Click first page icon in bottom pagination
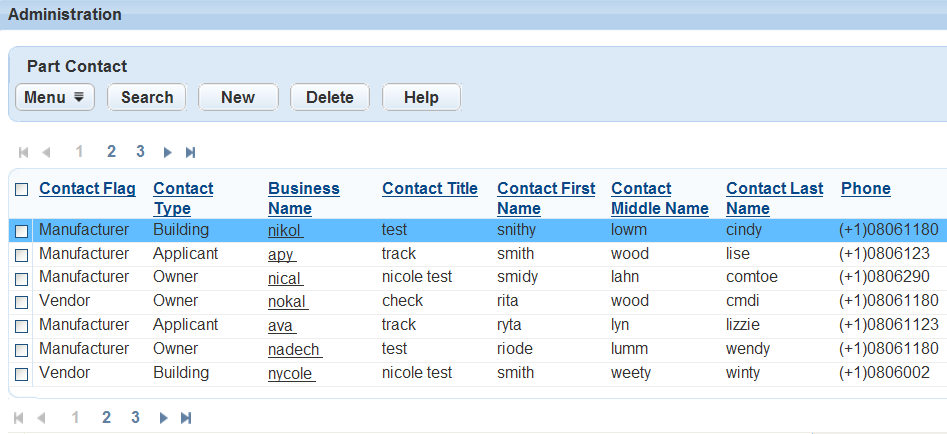Viewport: 947px width, 434px height. pyautogui.click(x=20, y=418)
